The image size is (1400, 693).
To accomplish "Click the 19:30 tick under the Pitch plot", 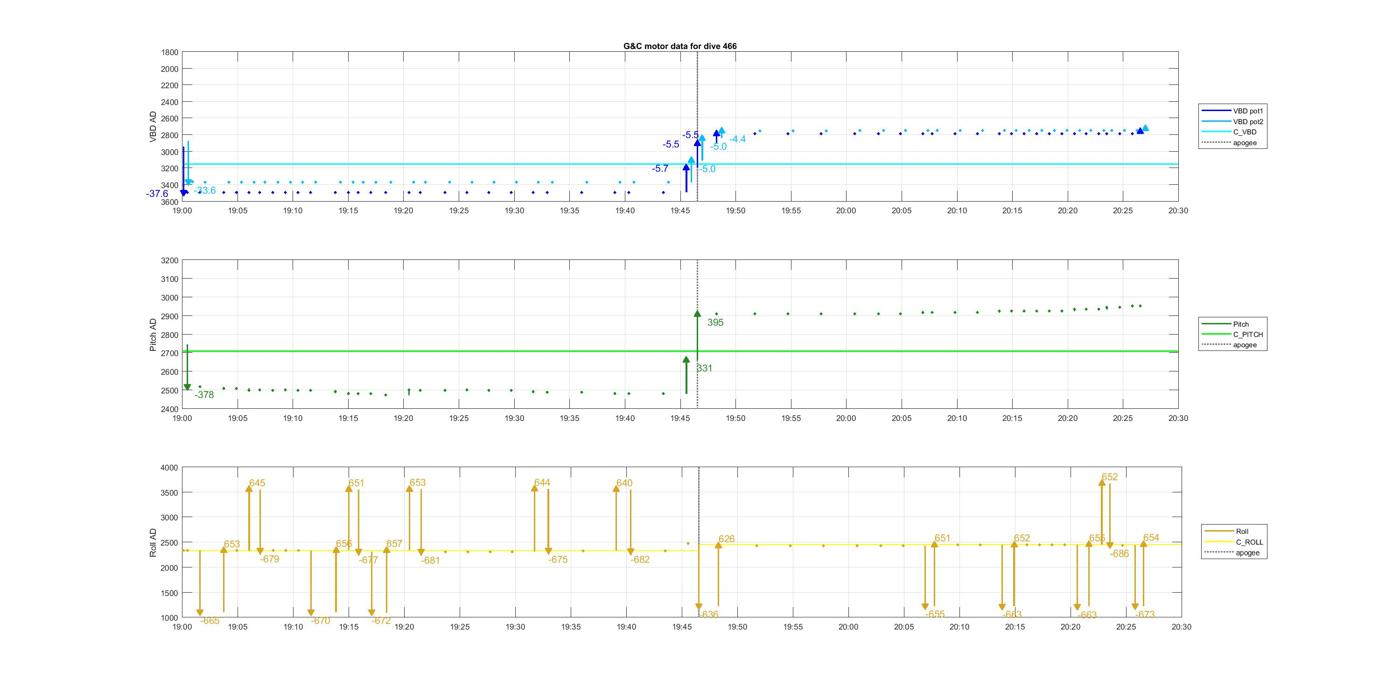I will (514, 418).
